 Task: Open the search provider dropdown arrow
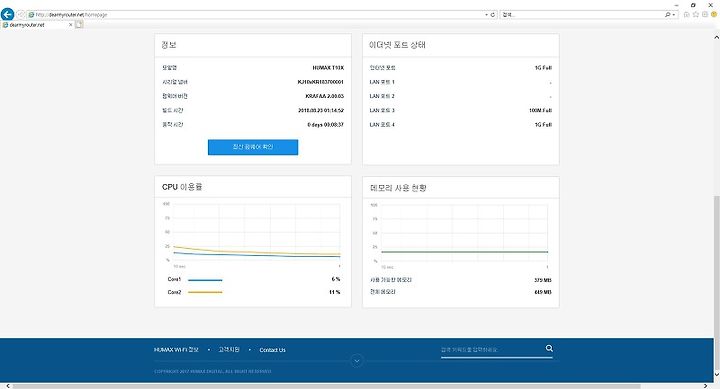pyautogui.click(x=674, y=15)
